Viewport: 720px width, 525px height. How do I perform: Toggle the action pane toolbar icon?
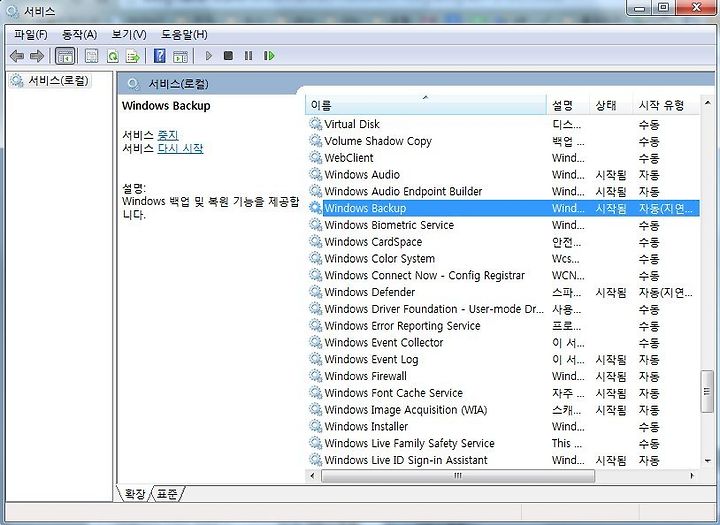click(180, 56)
